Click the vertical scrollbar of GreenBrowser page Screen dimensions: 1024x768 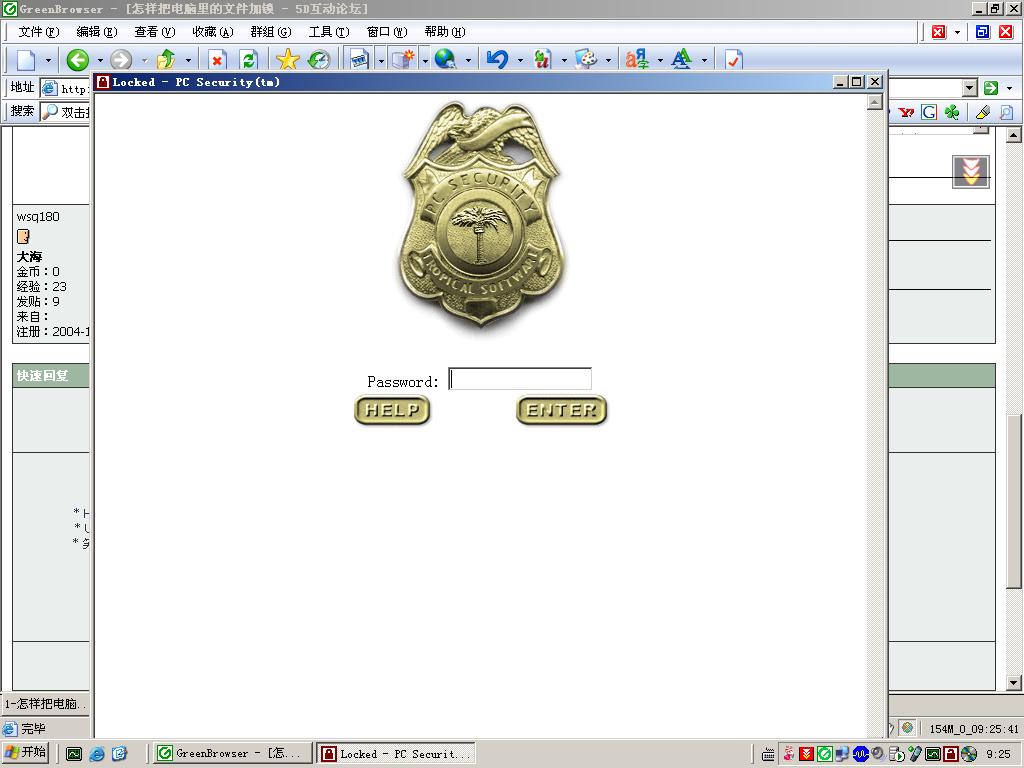tap(1014, 410)
